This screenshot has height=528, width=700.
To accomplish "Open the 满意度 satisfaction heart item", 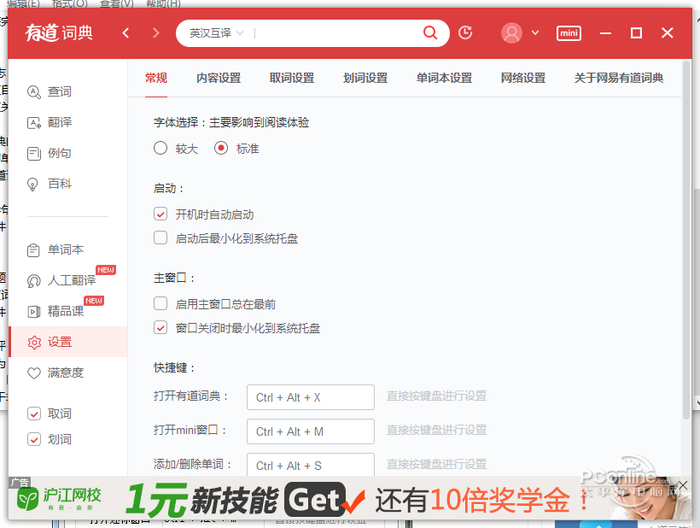I will (x=55, y=373).
